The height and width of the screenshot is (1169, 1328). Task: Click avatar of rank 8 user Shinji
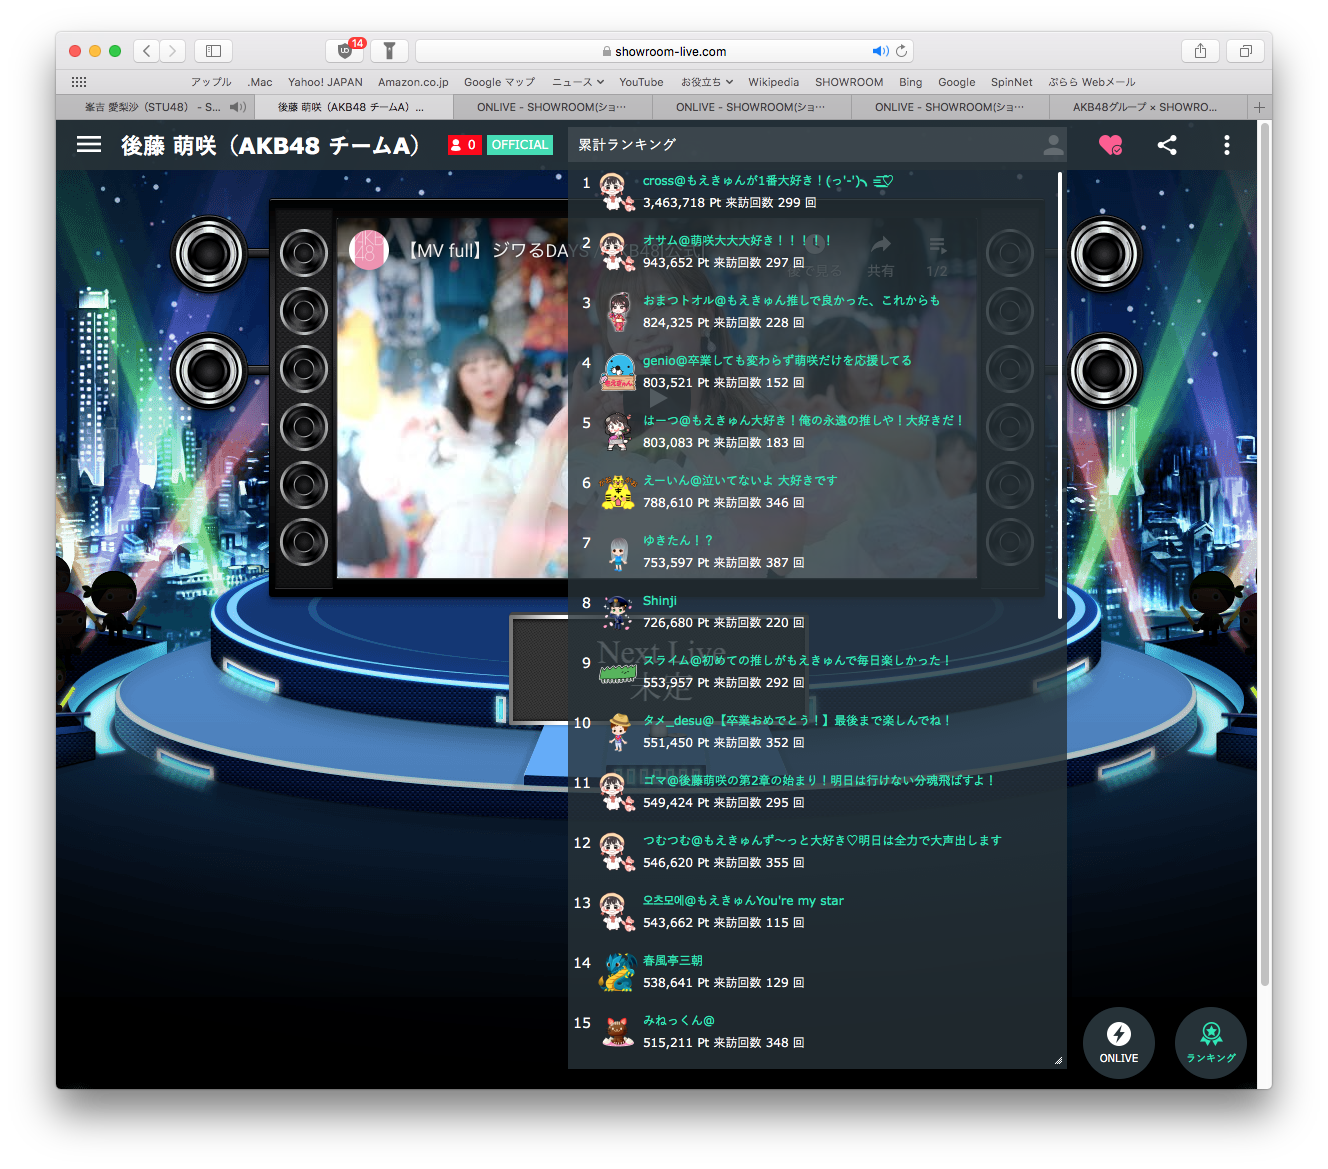tap(617, 611)
